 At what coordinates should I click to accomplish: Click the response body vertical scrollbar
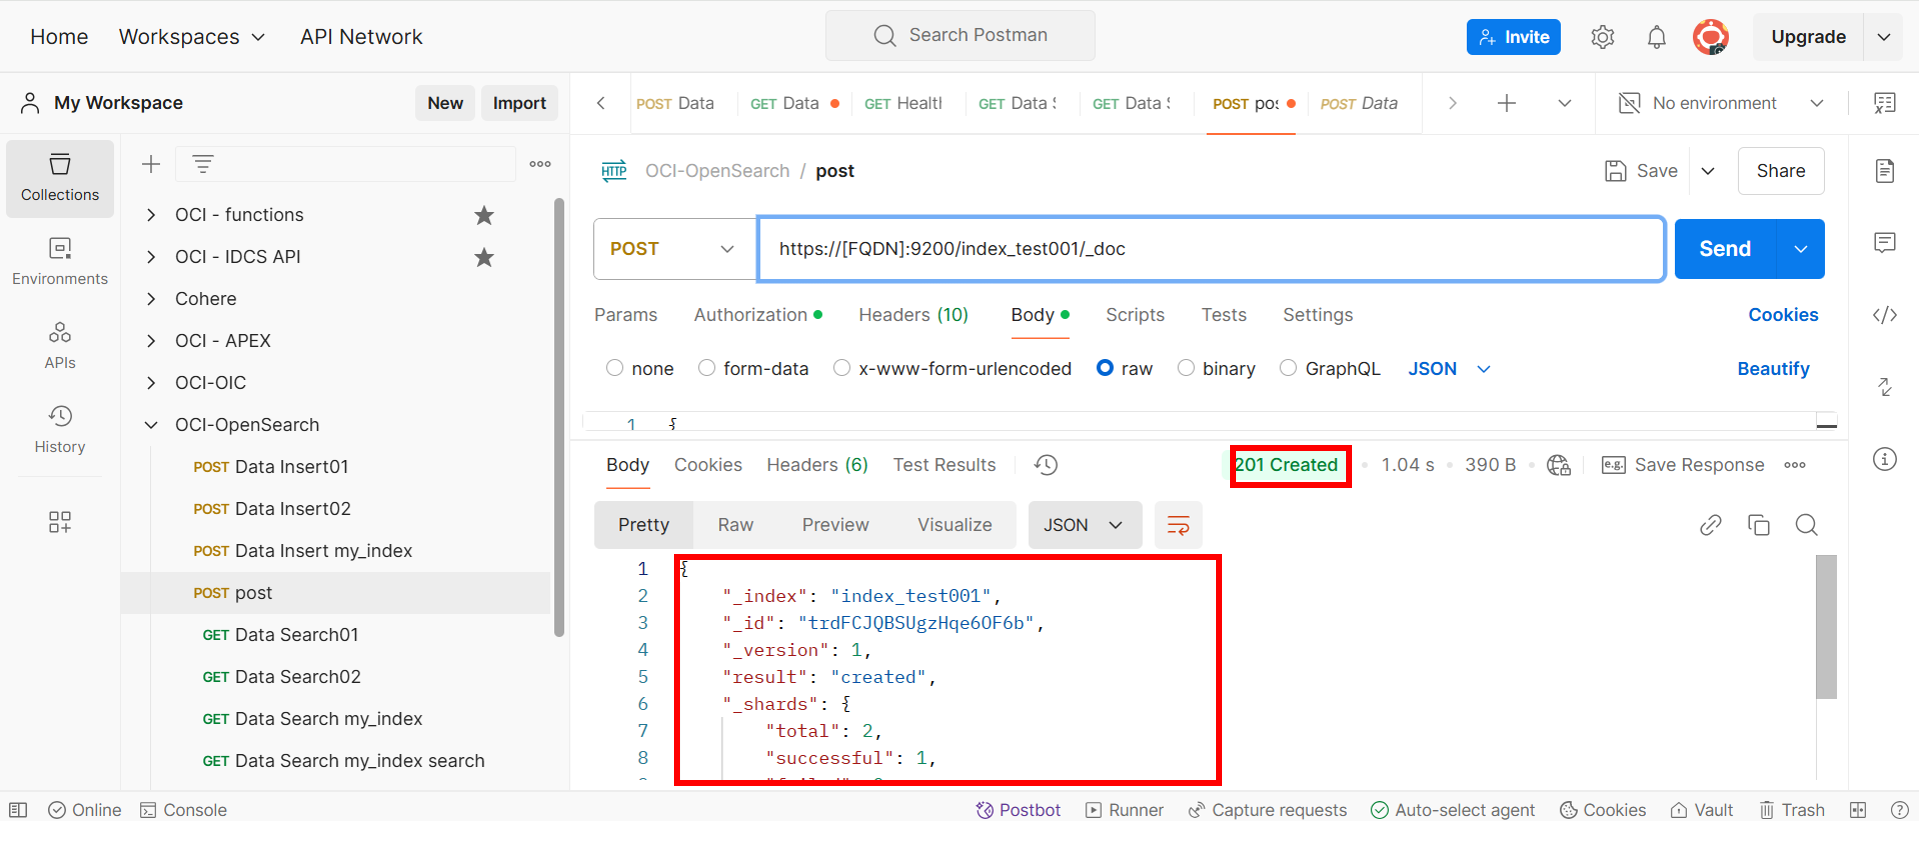pos(1827,627)
